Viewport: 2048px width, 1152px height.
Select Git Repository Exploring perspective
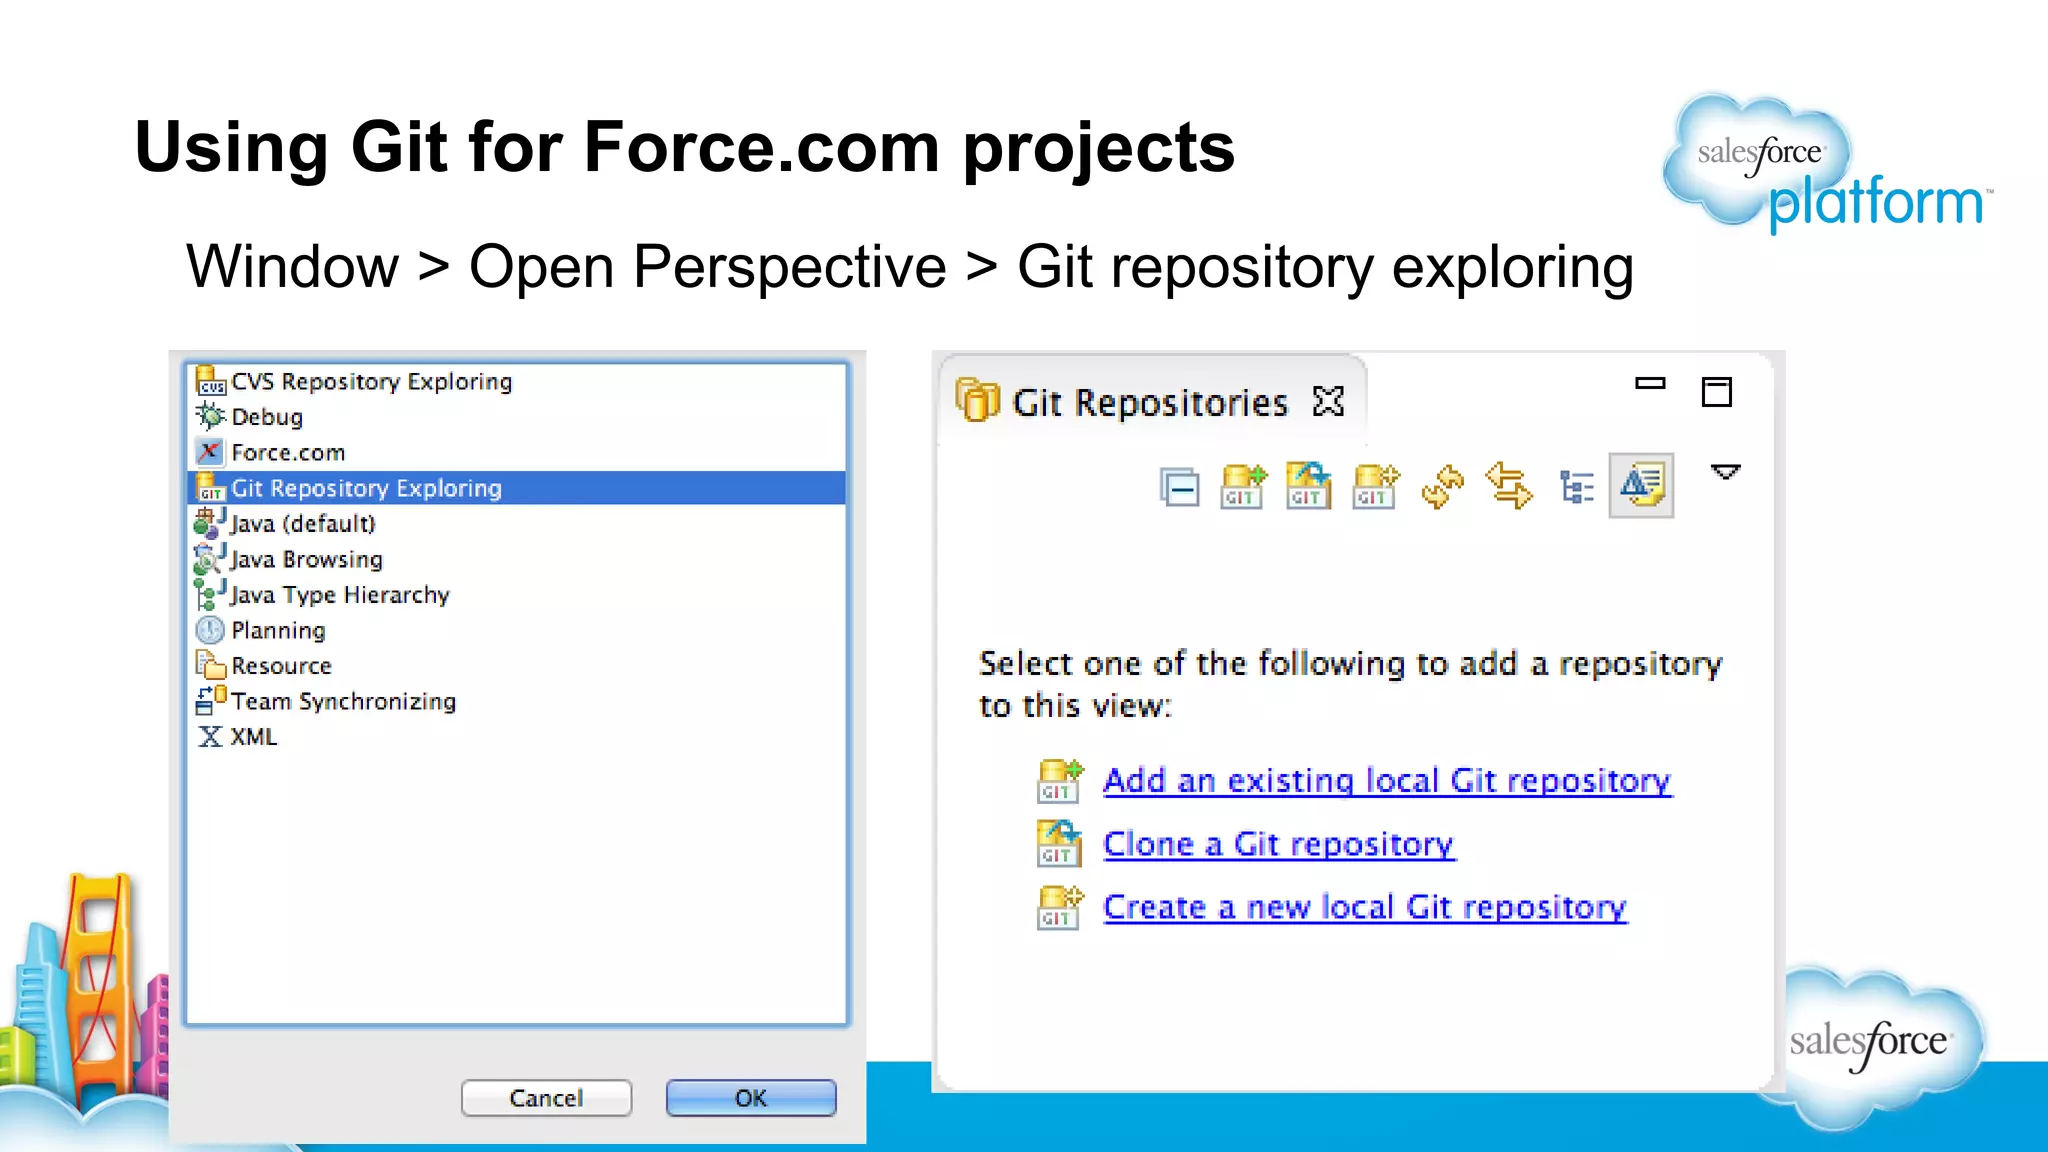pyautogui.click(x=517, y=488)
